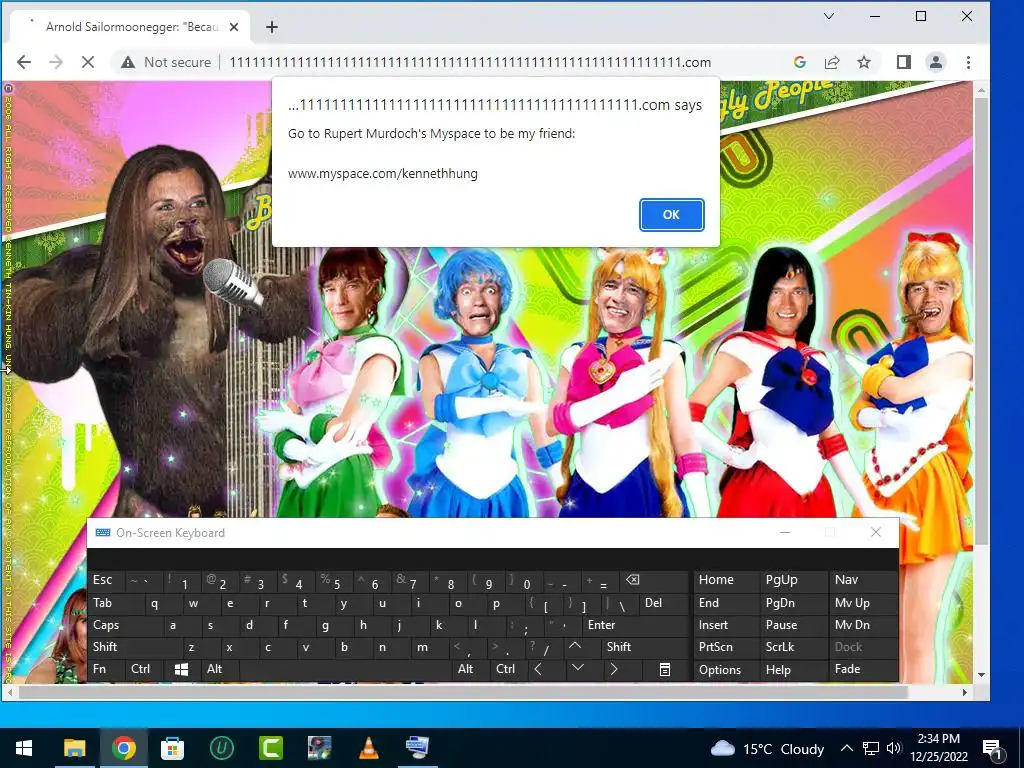Close the Arnold Sailormoonegger tab
Screen dimensions: 1024x768
click(x=234, y=27)
